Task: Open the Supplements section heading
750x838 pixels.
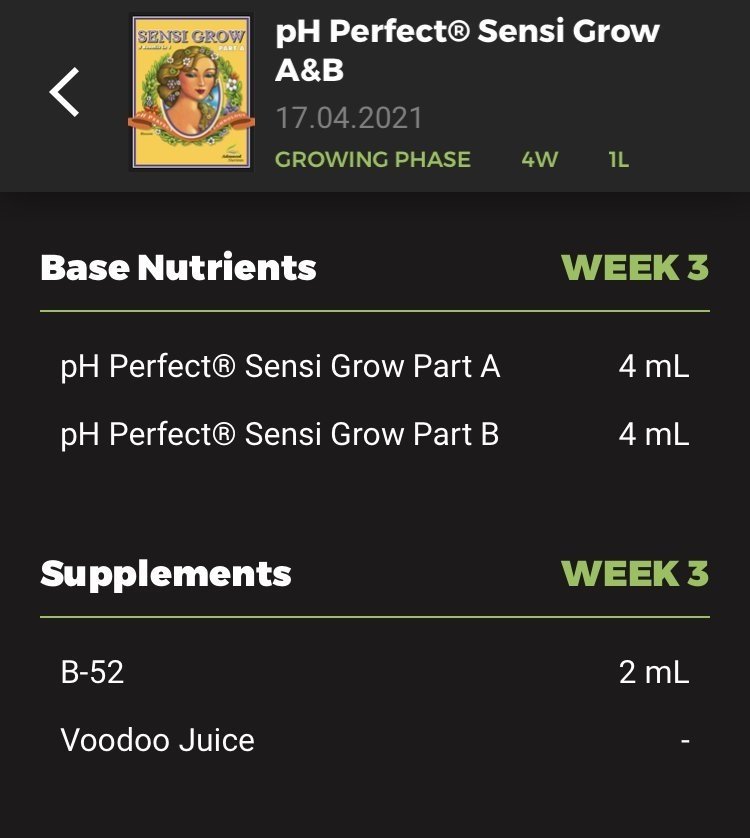Action: (166, 575)
